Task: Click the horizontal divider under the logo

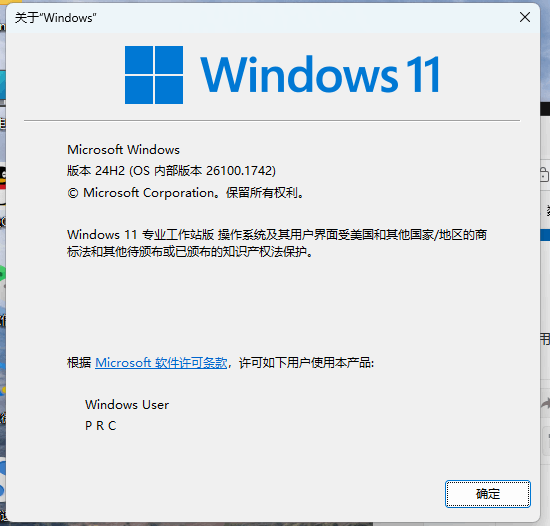Action: click(272, 121)
